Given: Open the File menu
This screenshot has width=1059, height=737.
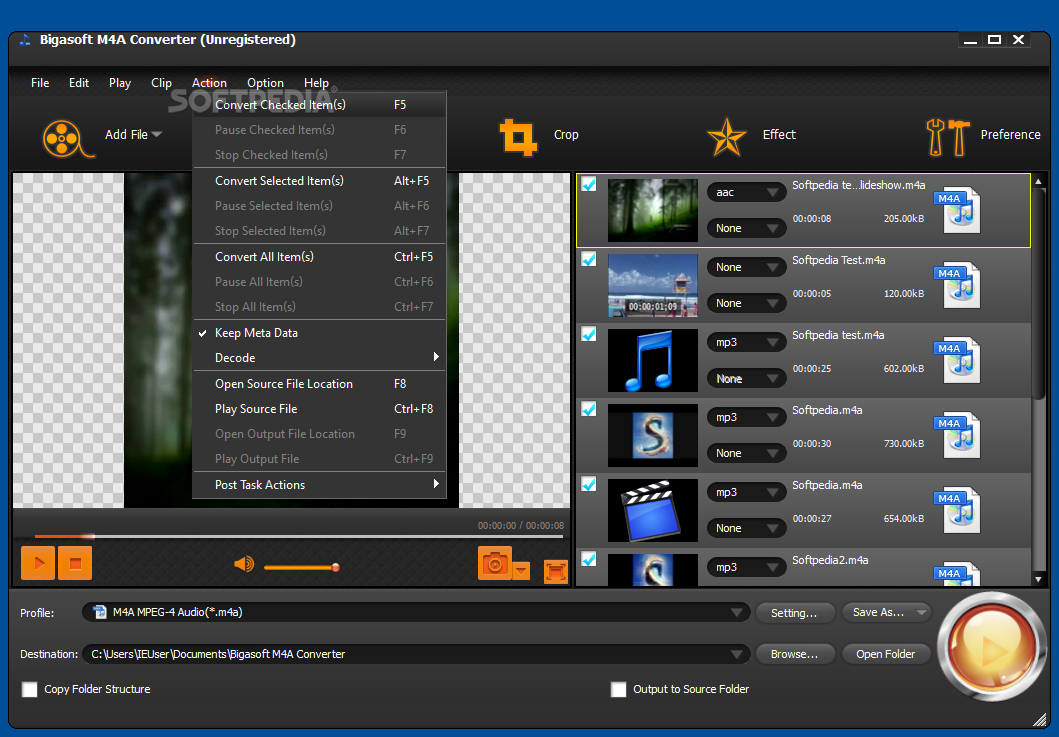Looking at the screenshot, I should (x=40, y=83).
